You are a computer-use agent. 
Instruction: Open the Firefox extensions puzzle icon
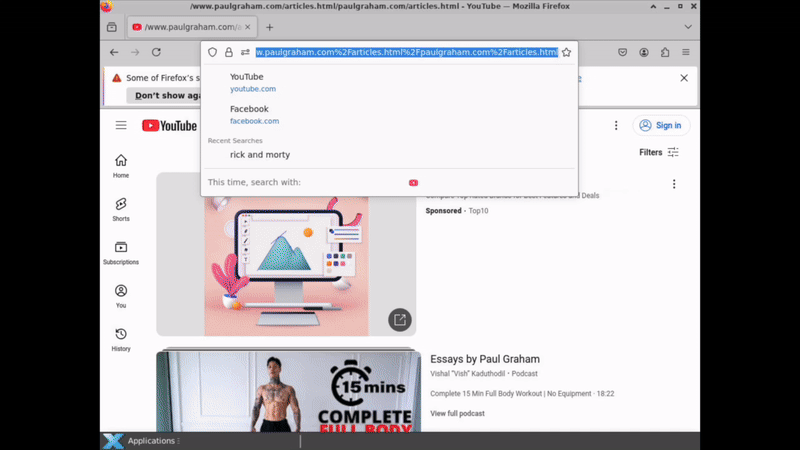pos(665,52)
